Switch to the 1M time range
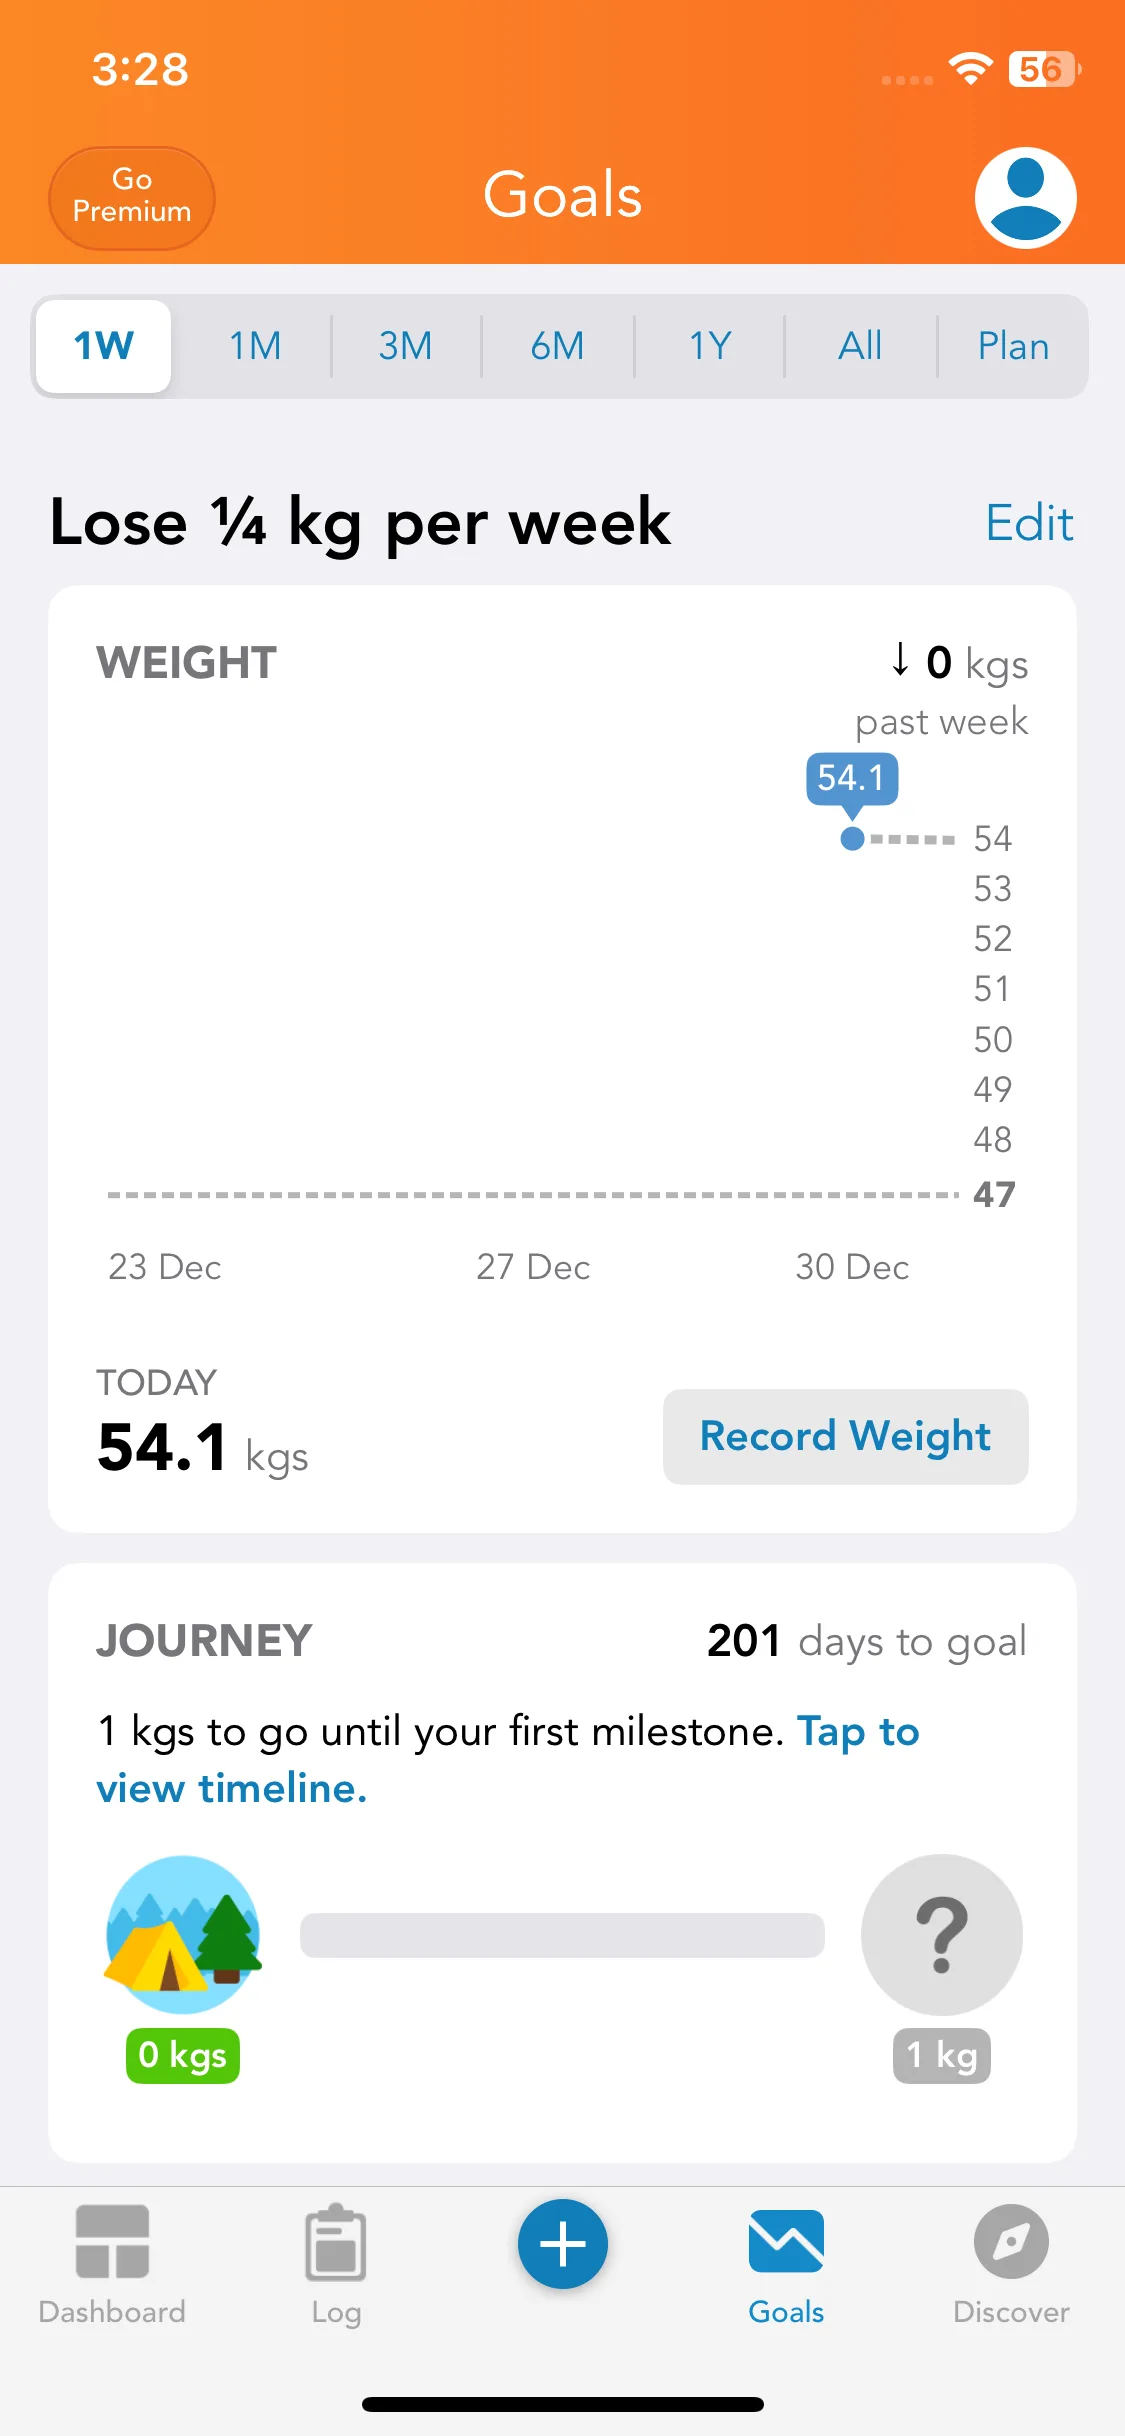The height and width of the screenshot is (2436, 1125). tap(255, 346)
